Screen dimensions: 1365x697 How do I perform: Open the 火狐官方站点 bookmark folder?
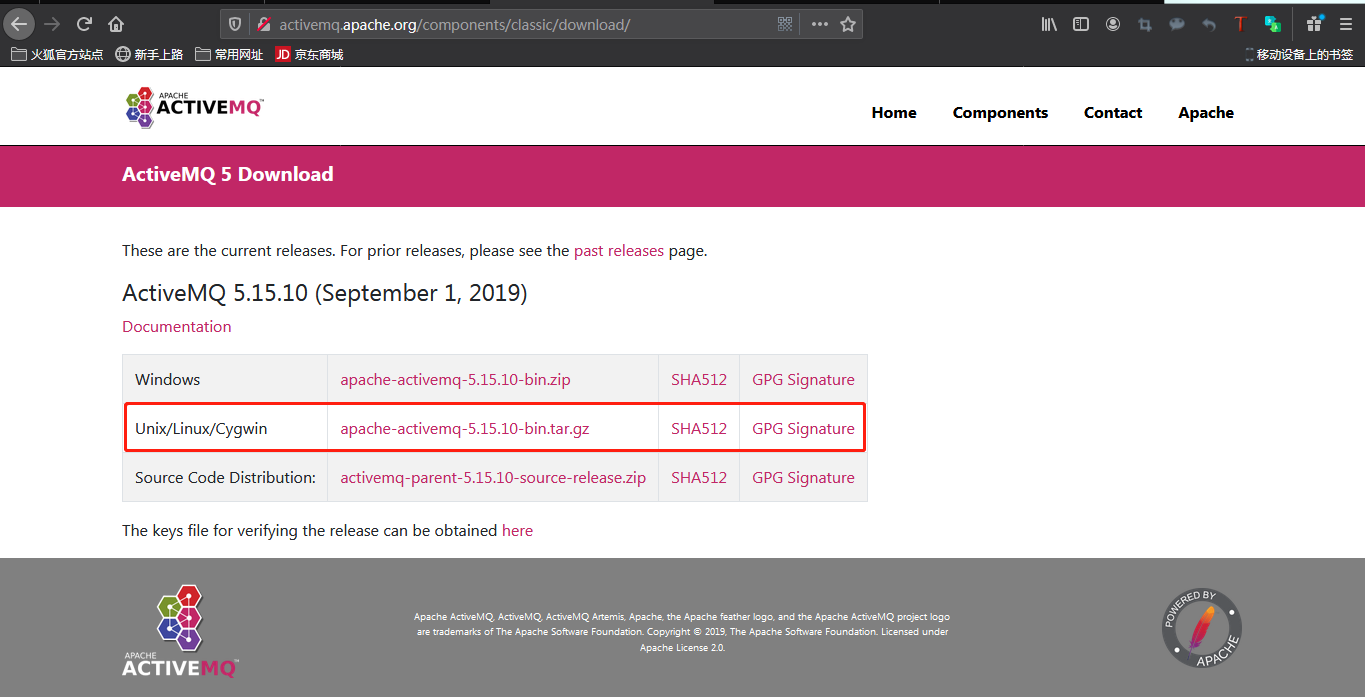click(x=57, y=54)
